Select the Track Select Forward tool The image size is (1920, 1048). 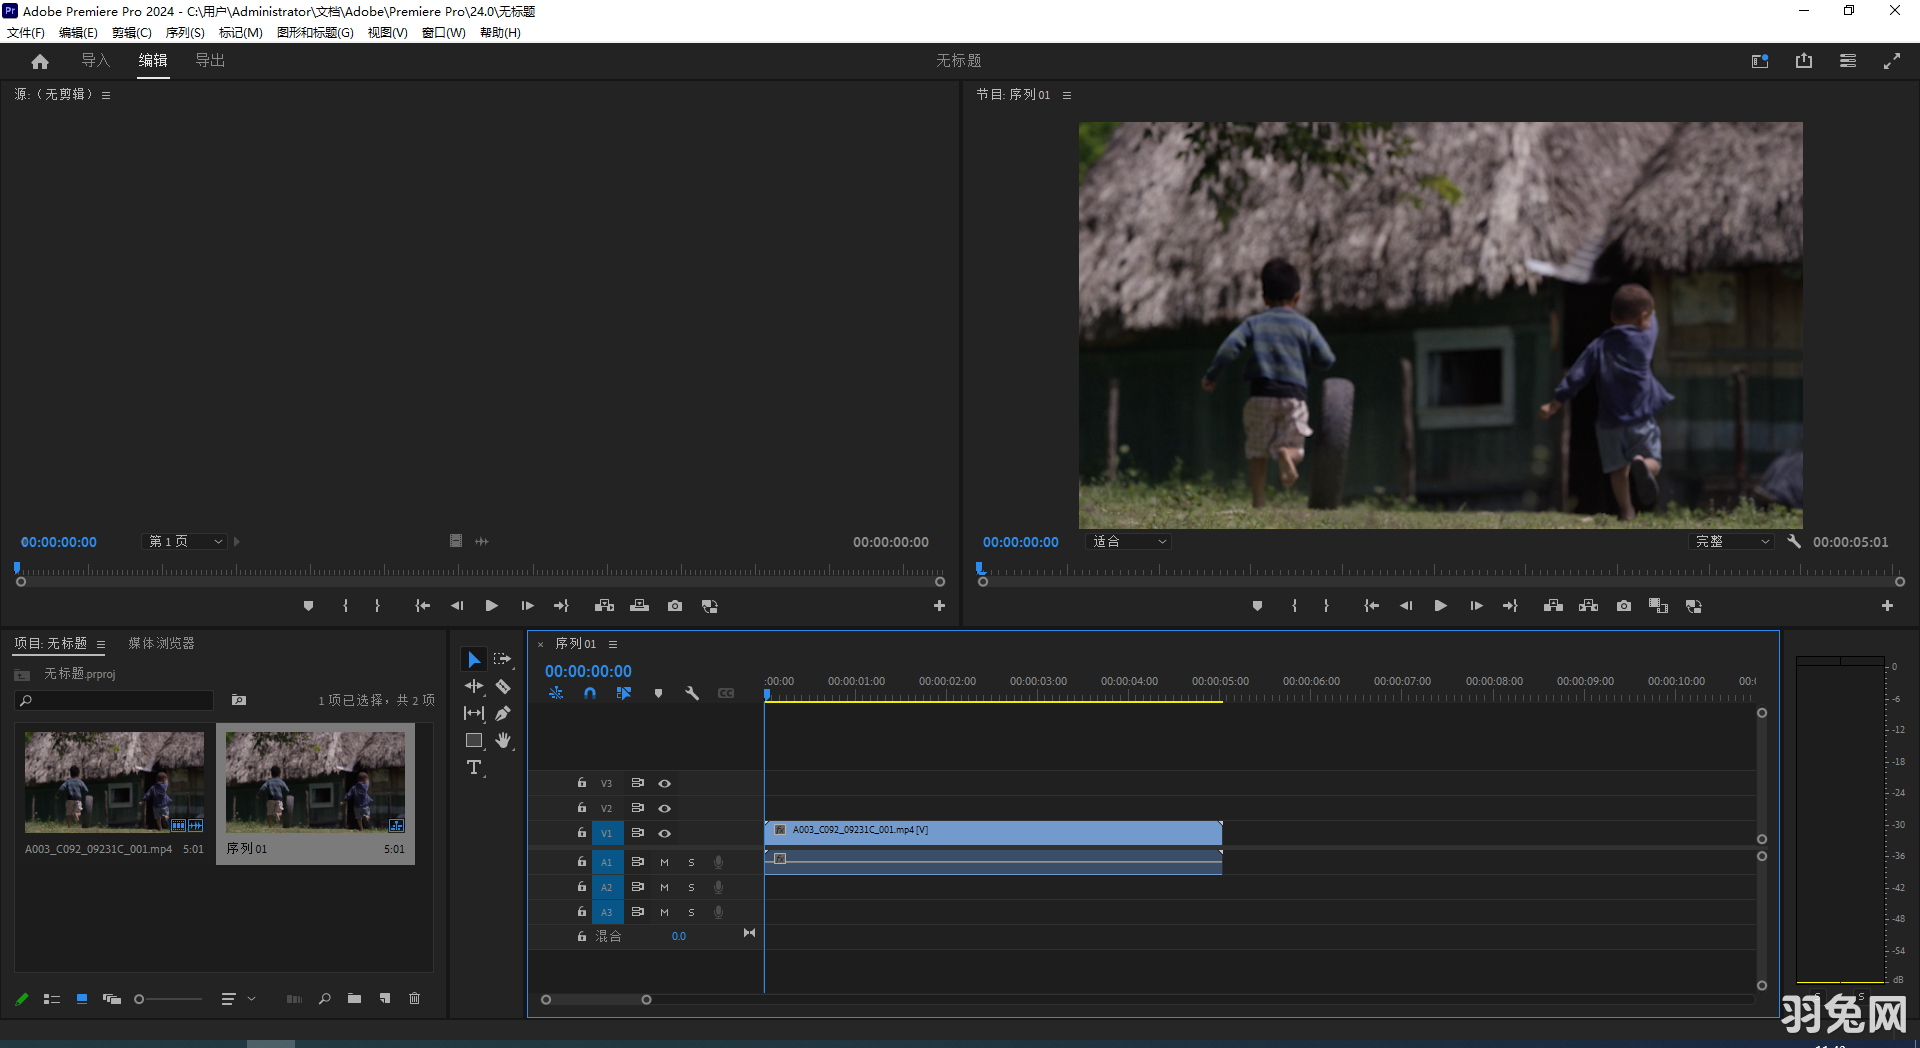tap(503, 659)
